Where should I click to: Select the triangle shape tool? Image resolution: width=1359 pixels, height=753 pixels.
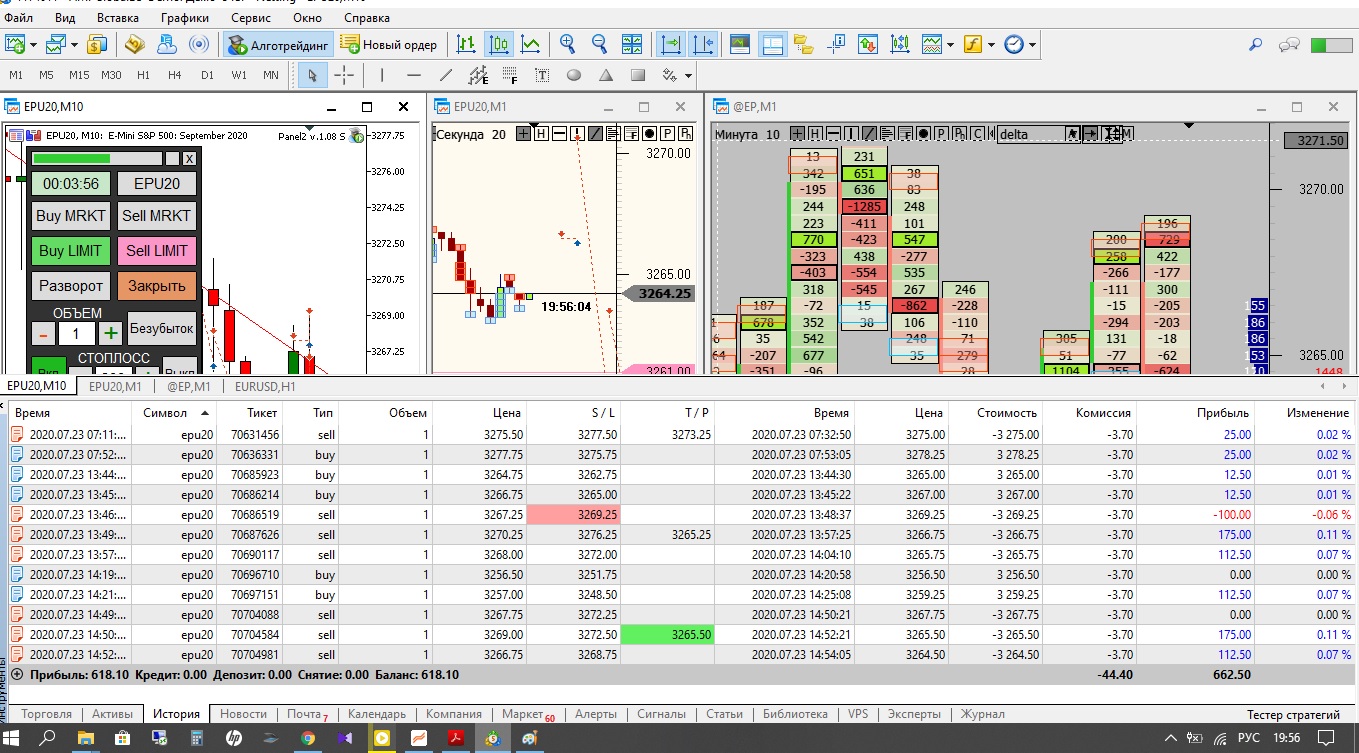click(606, 75)
